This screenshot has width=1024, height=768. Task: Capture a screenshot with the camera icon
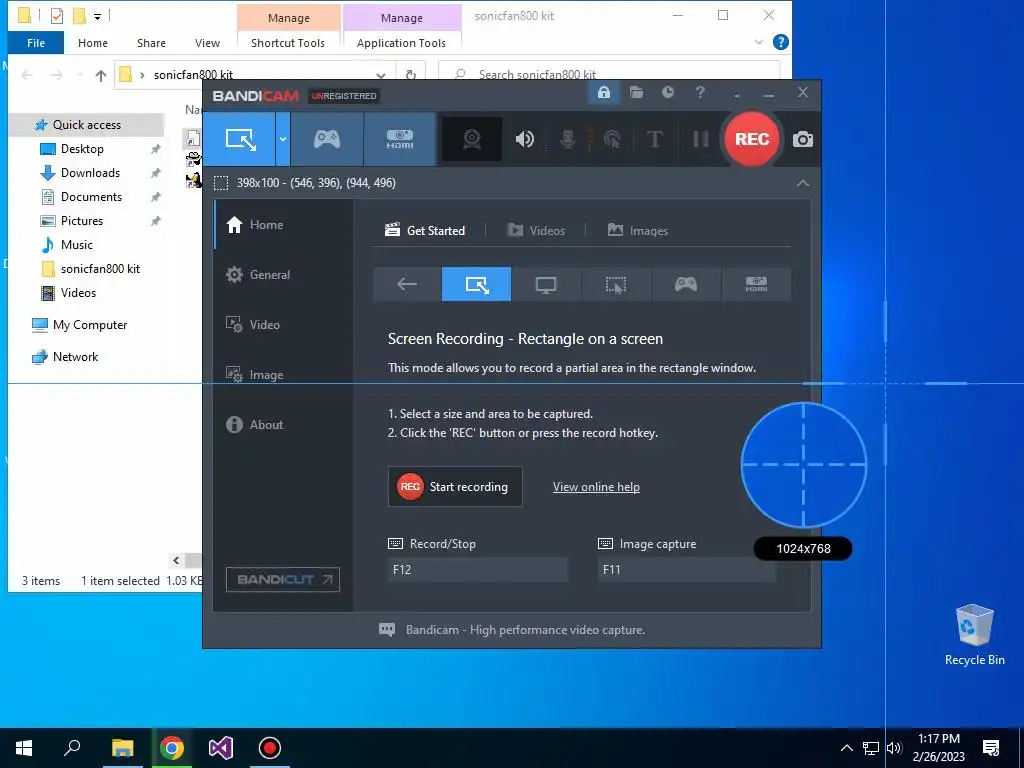pyautogui.click(x=803, y=139)
